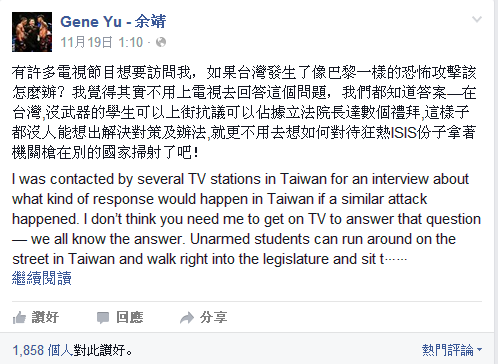Open the post timestamp 11月19日 1:10

click(102, 42)
